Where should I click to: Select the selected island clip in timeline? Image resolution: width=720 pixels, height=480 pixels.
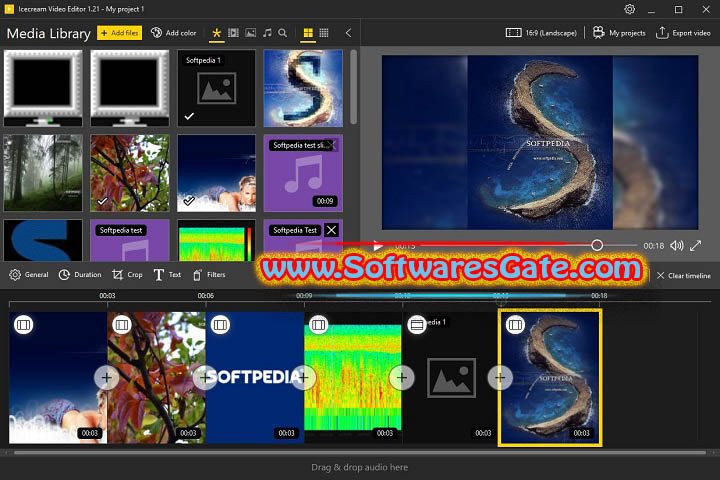[x=550, y=378]
